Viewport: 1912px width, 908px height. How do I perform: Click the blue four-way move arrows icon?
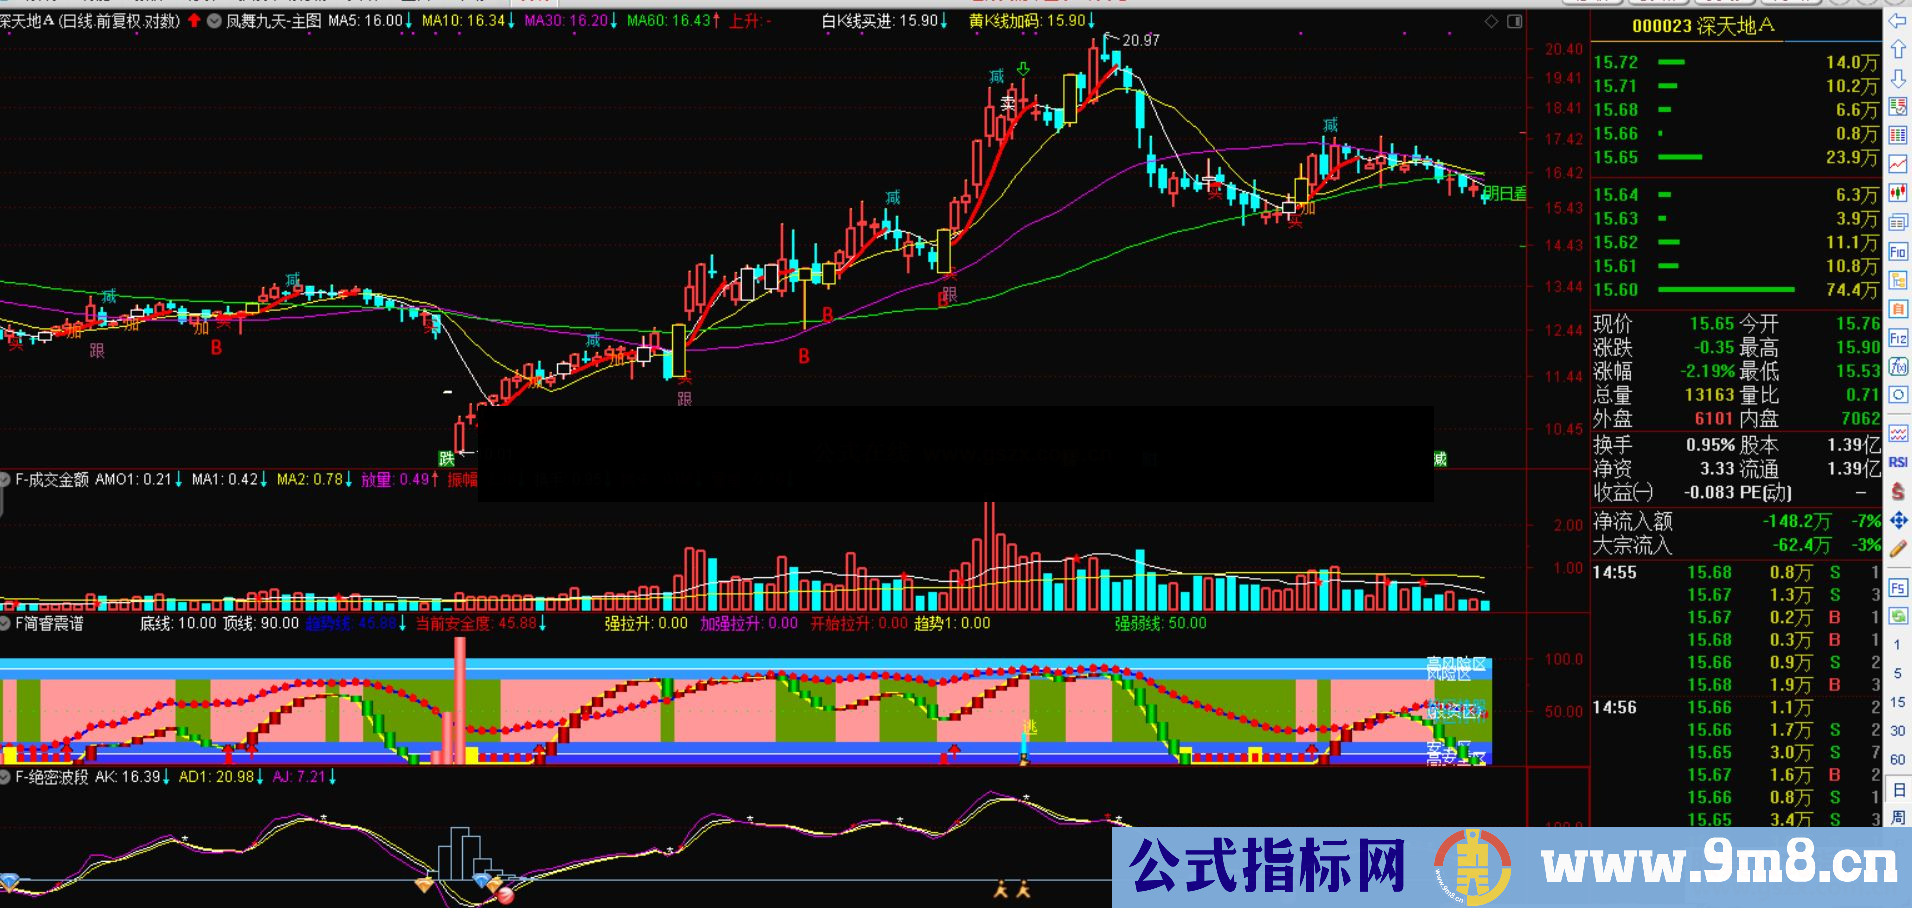(x=1897, y=520)
